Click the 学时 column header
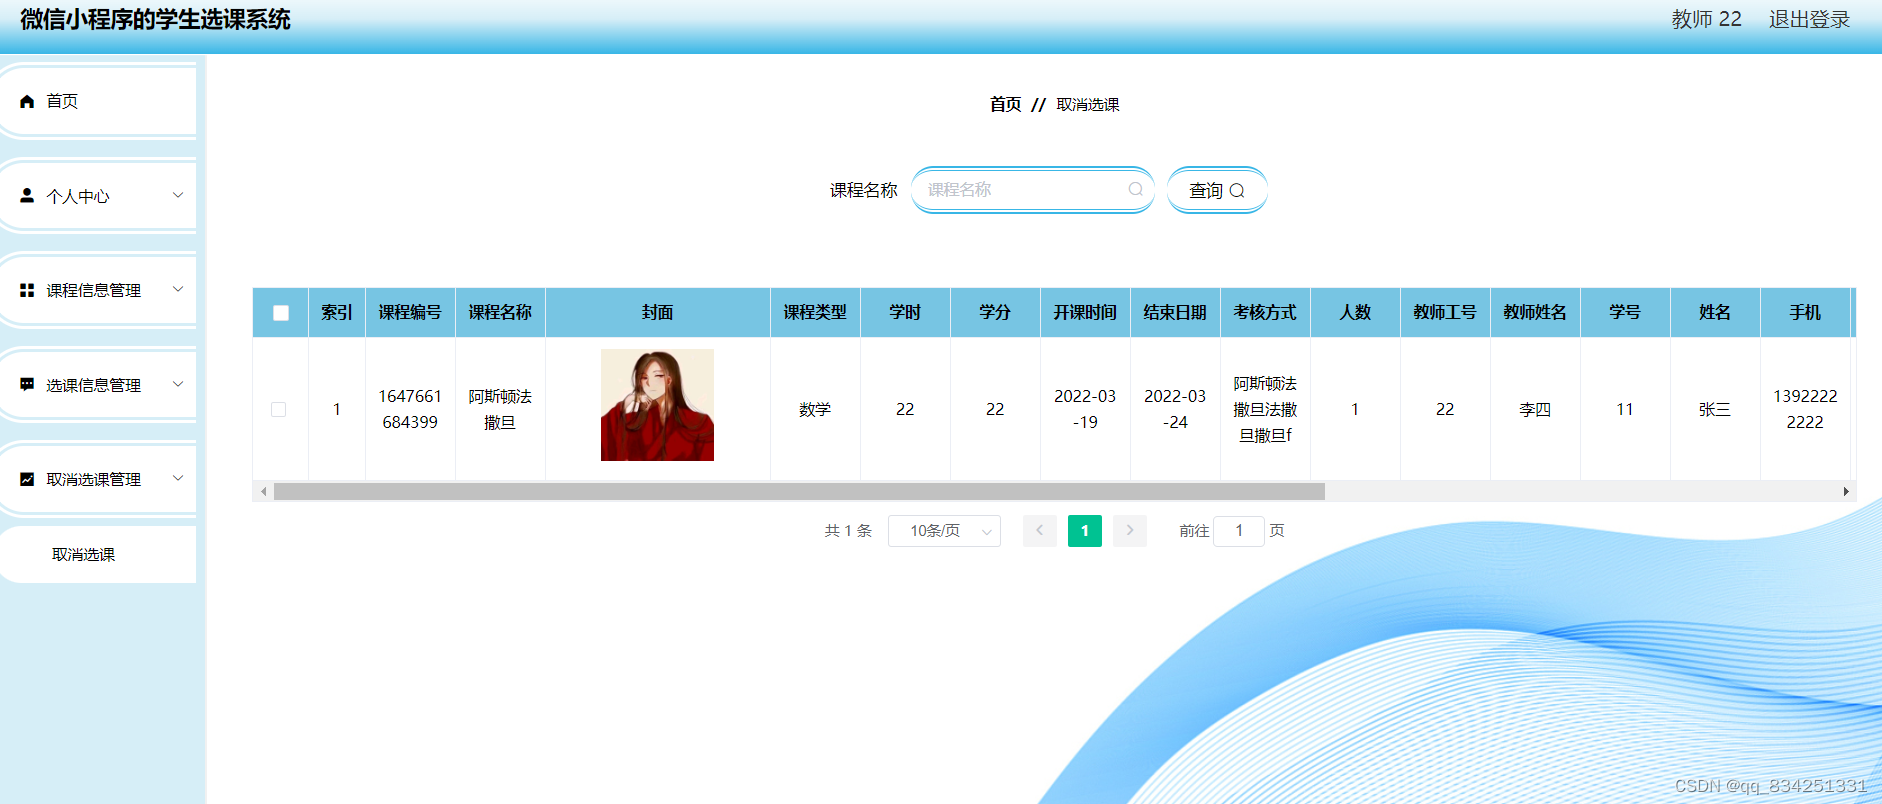This screenshot has width=1882, height=804. [x=905, y=312]
